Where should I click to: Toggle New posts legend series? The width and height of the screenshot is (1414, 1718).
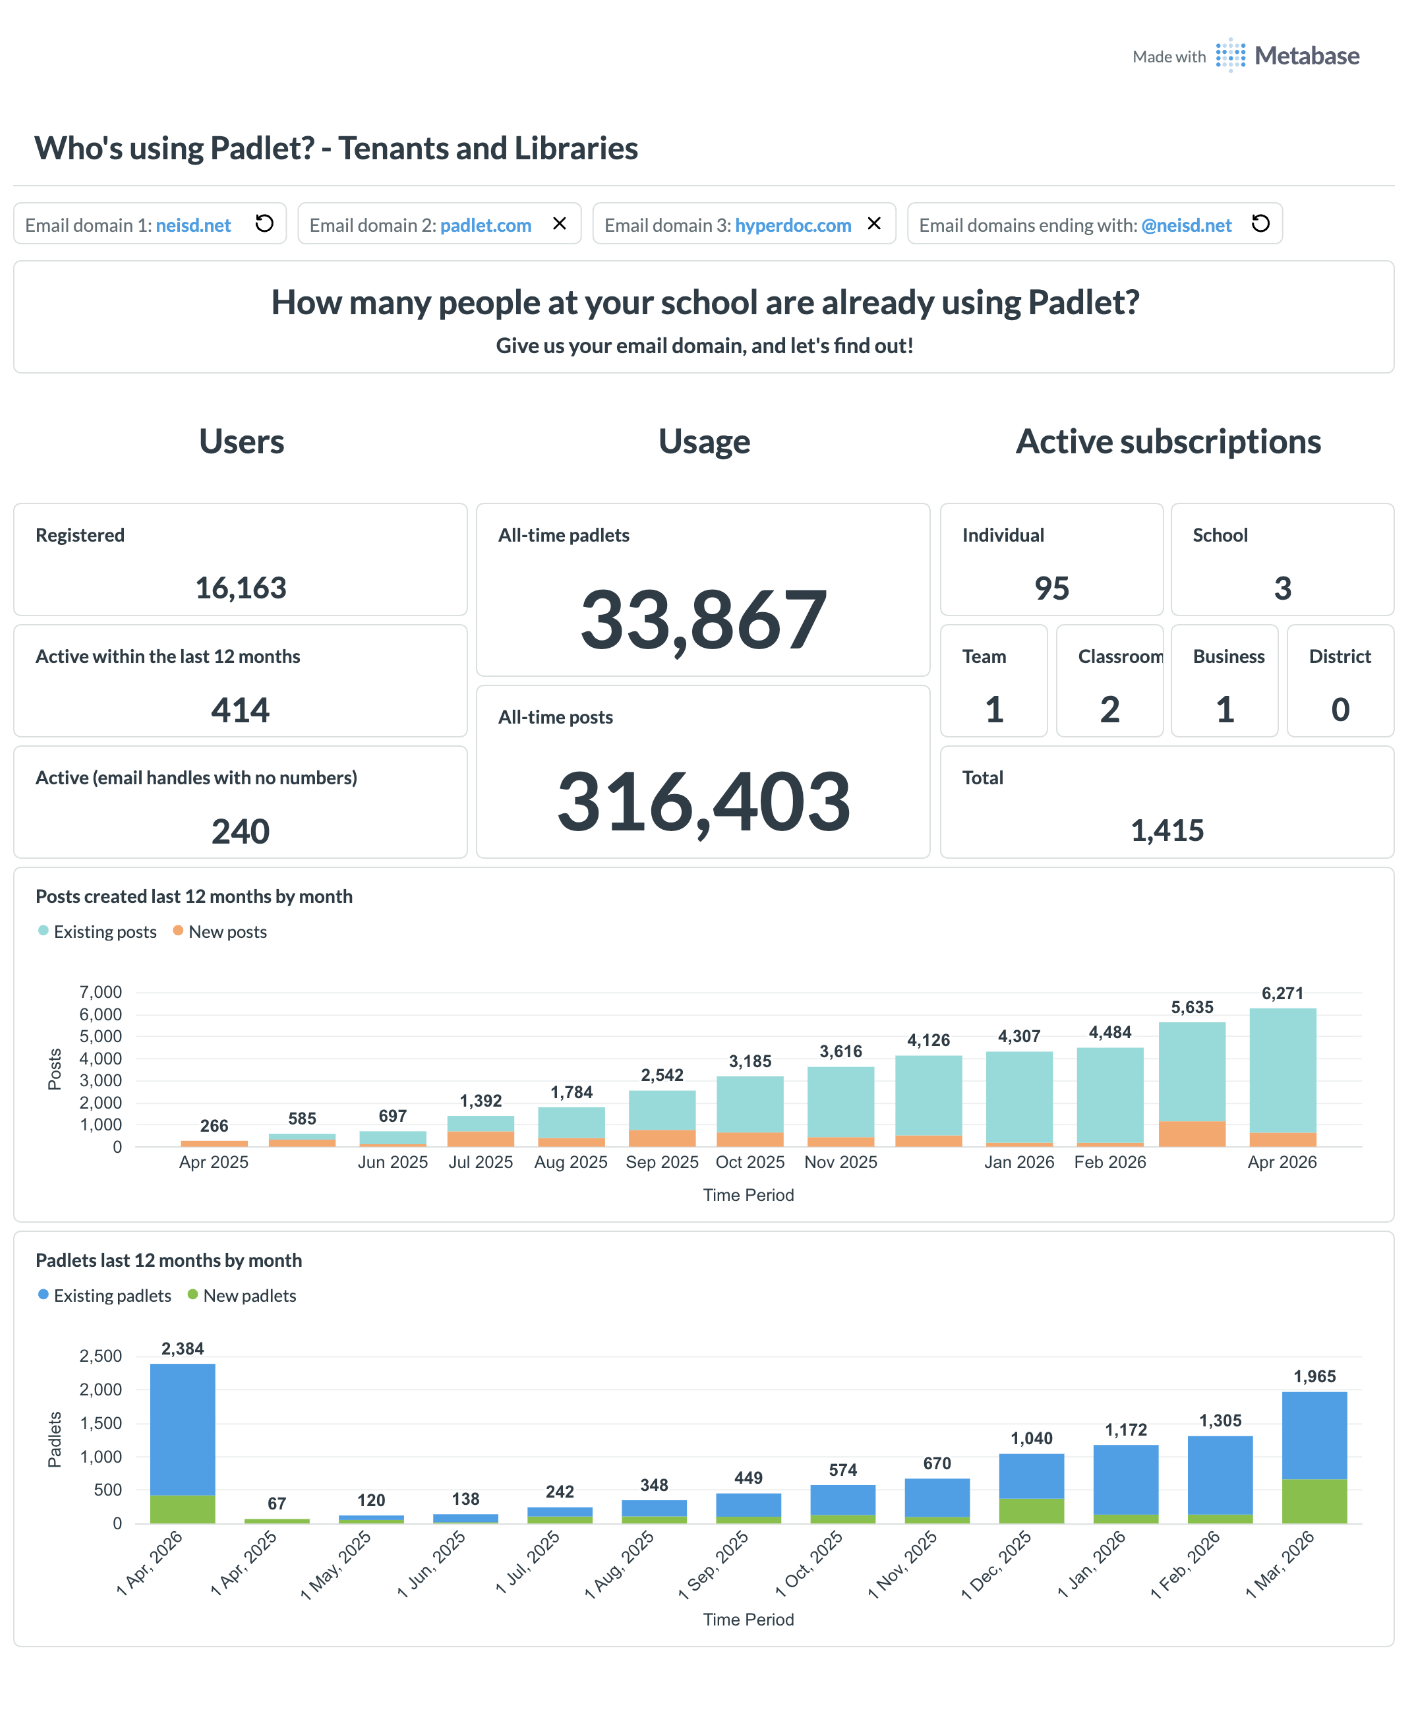[x=220, y=932]
